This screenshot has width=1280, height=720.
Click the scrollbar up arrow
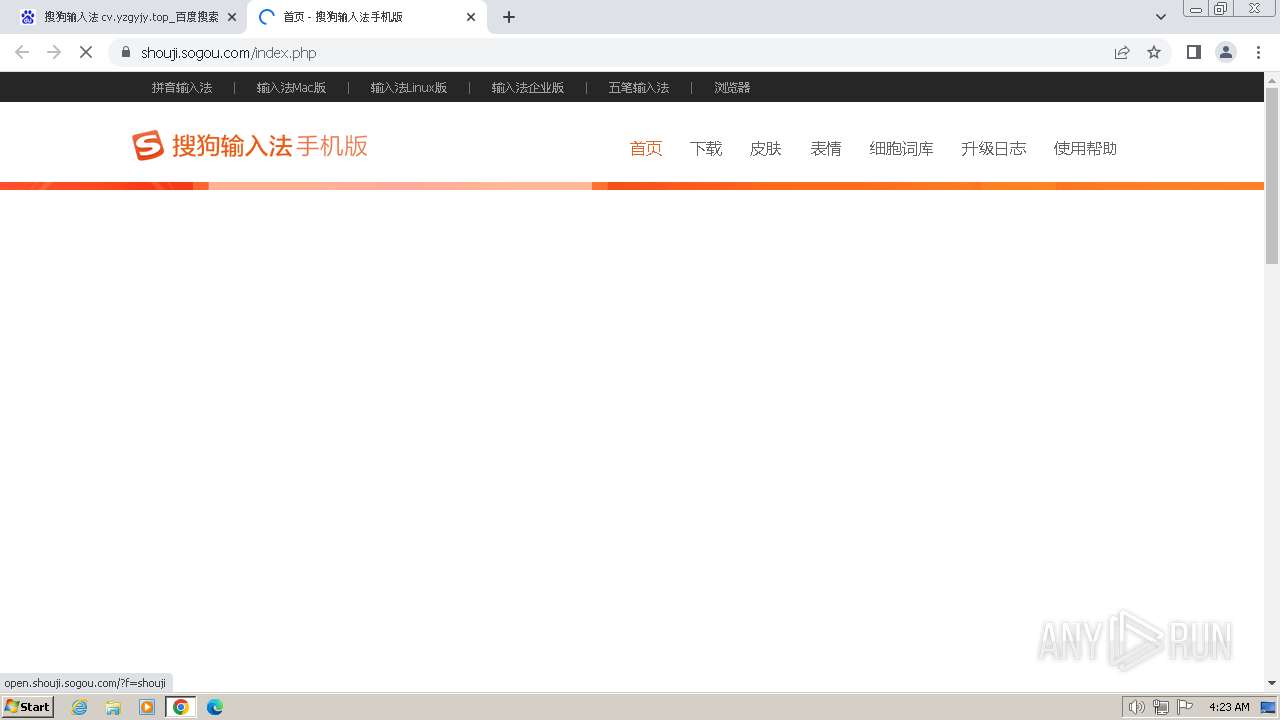1272,79
